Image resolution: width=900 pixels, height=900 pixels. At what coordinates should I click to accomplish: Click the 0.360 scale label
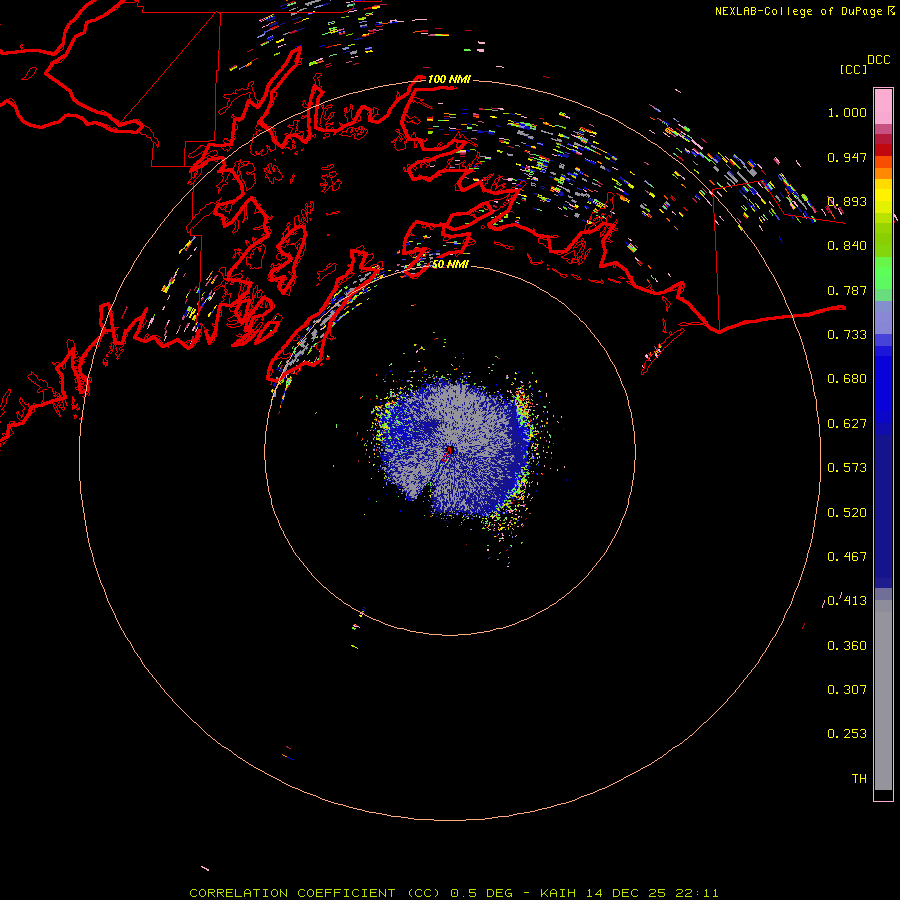[x=847, y=646]
